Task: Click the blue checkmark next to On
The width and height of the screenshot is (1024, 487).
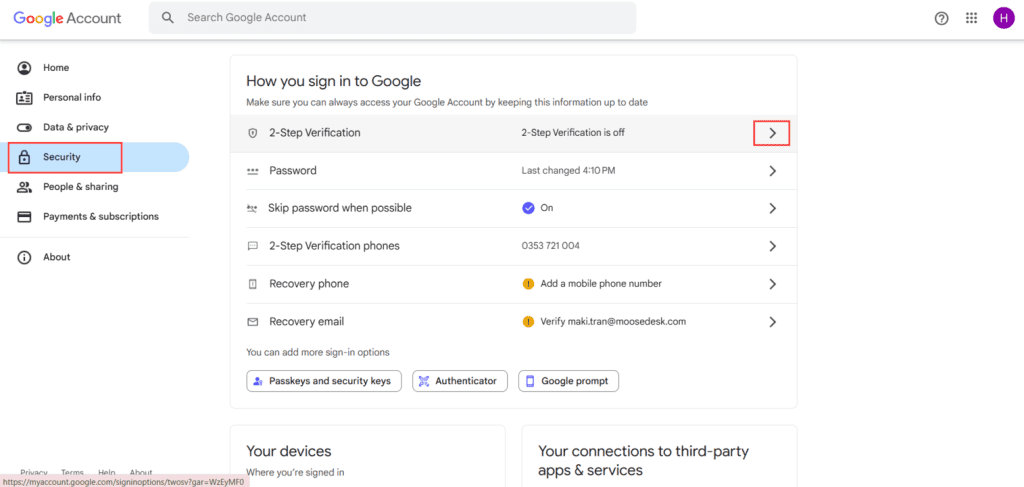Action: tap(528, 208)
